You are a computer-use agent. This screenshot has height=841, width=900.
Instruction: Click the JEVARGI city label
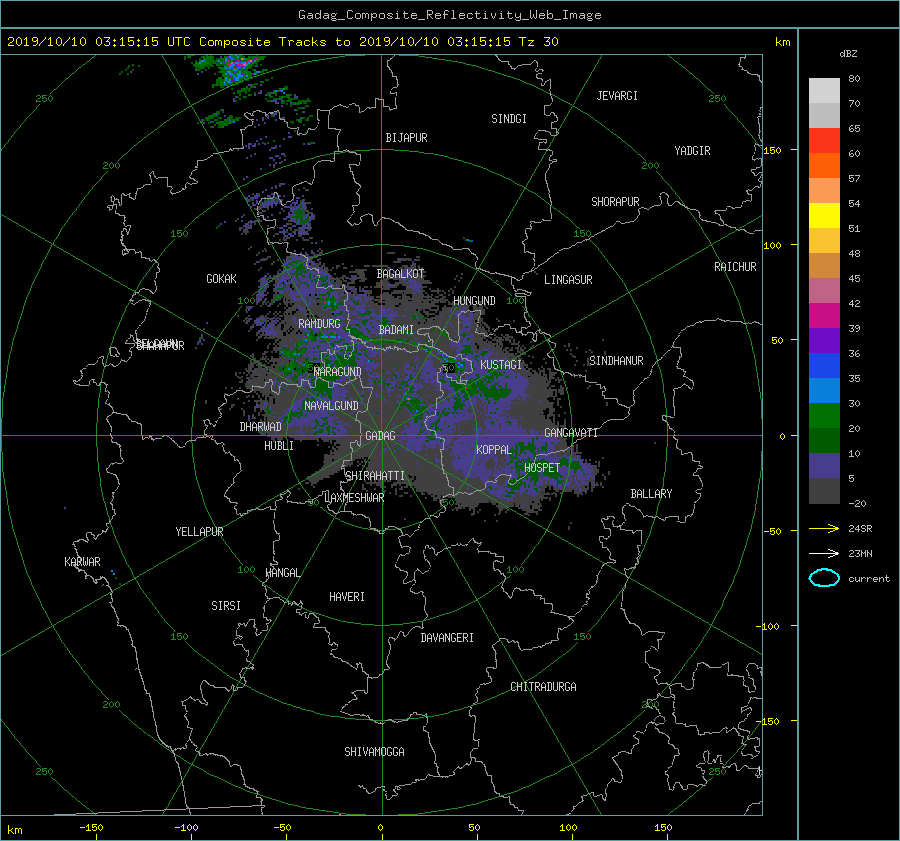point(617,96)
